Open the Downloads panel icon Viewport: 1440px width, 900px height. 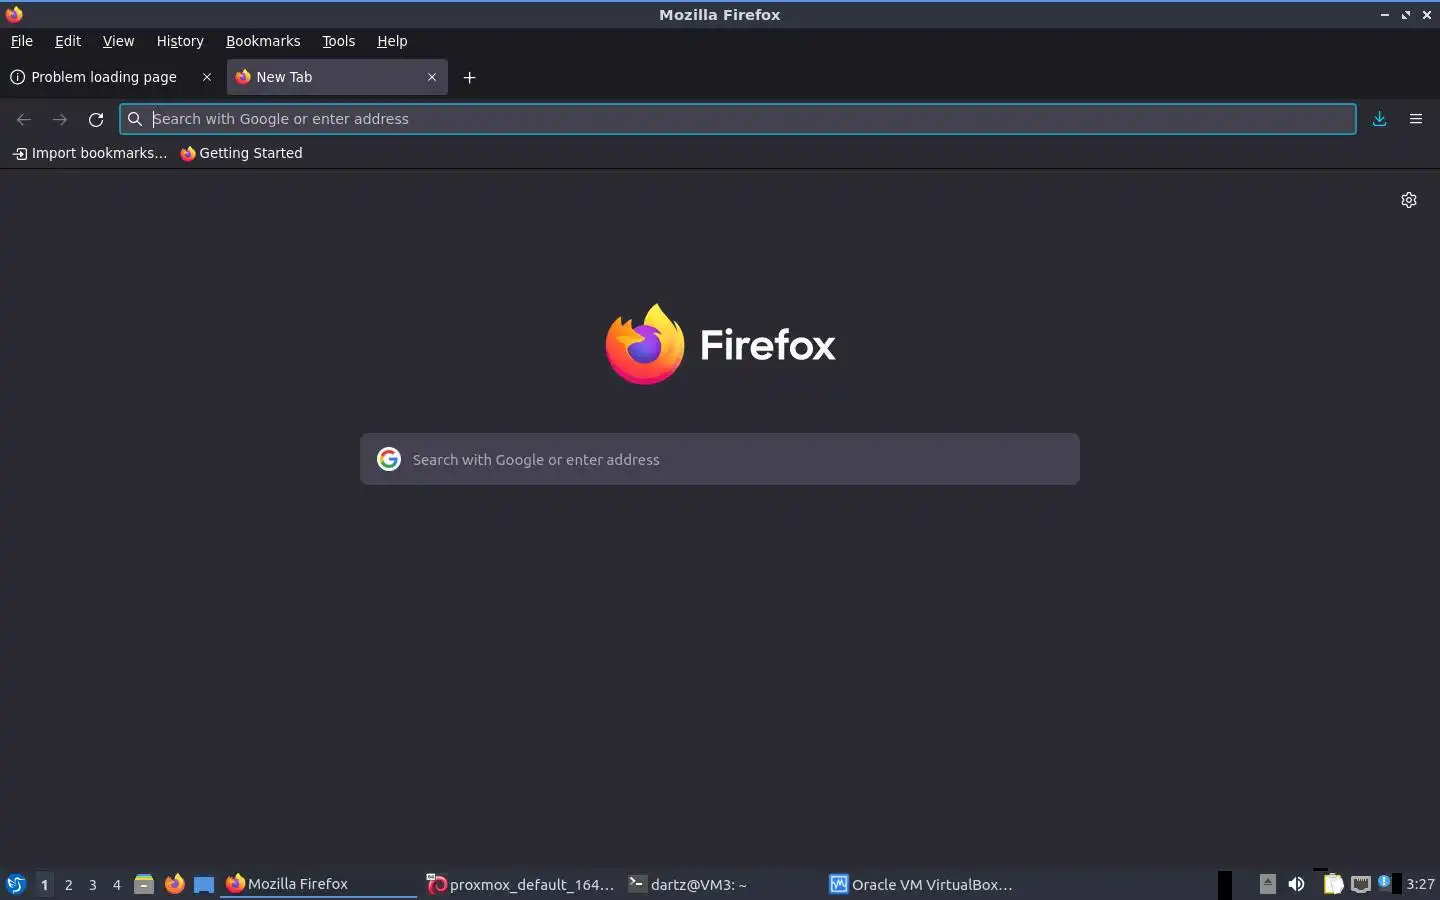click(x=1379, y=119)
